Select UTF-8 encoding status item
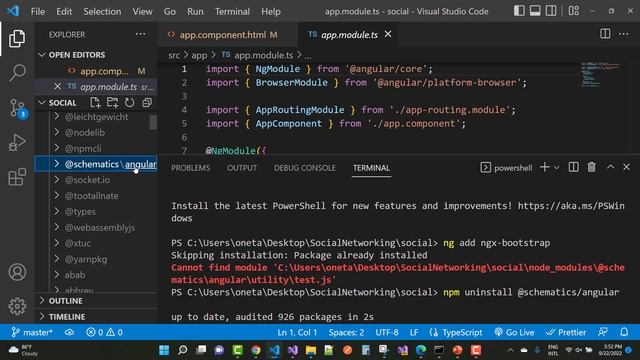640x360 pixels. pyautogui.click(x=387, y=332)
